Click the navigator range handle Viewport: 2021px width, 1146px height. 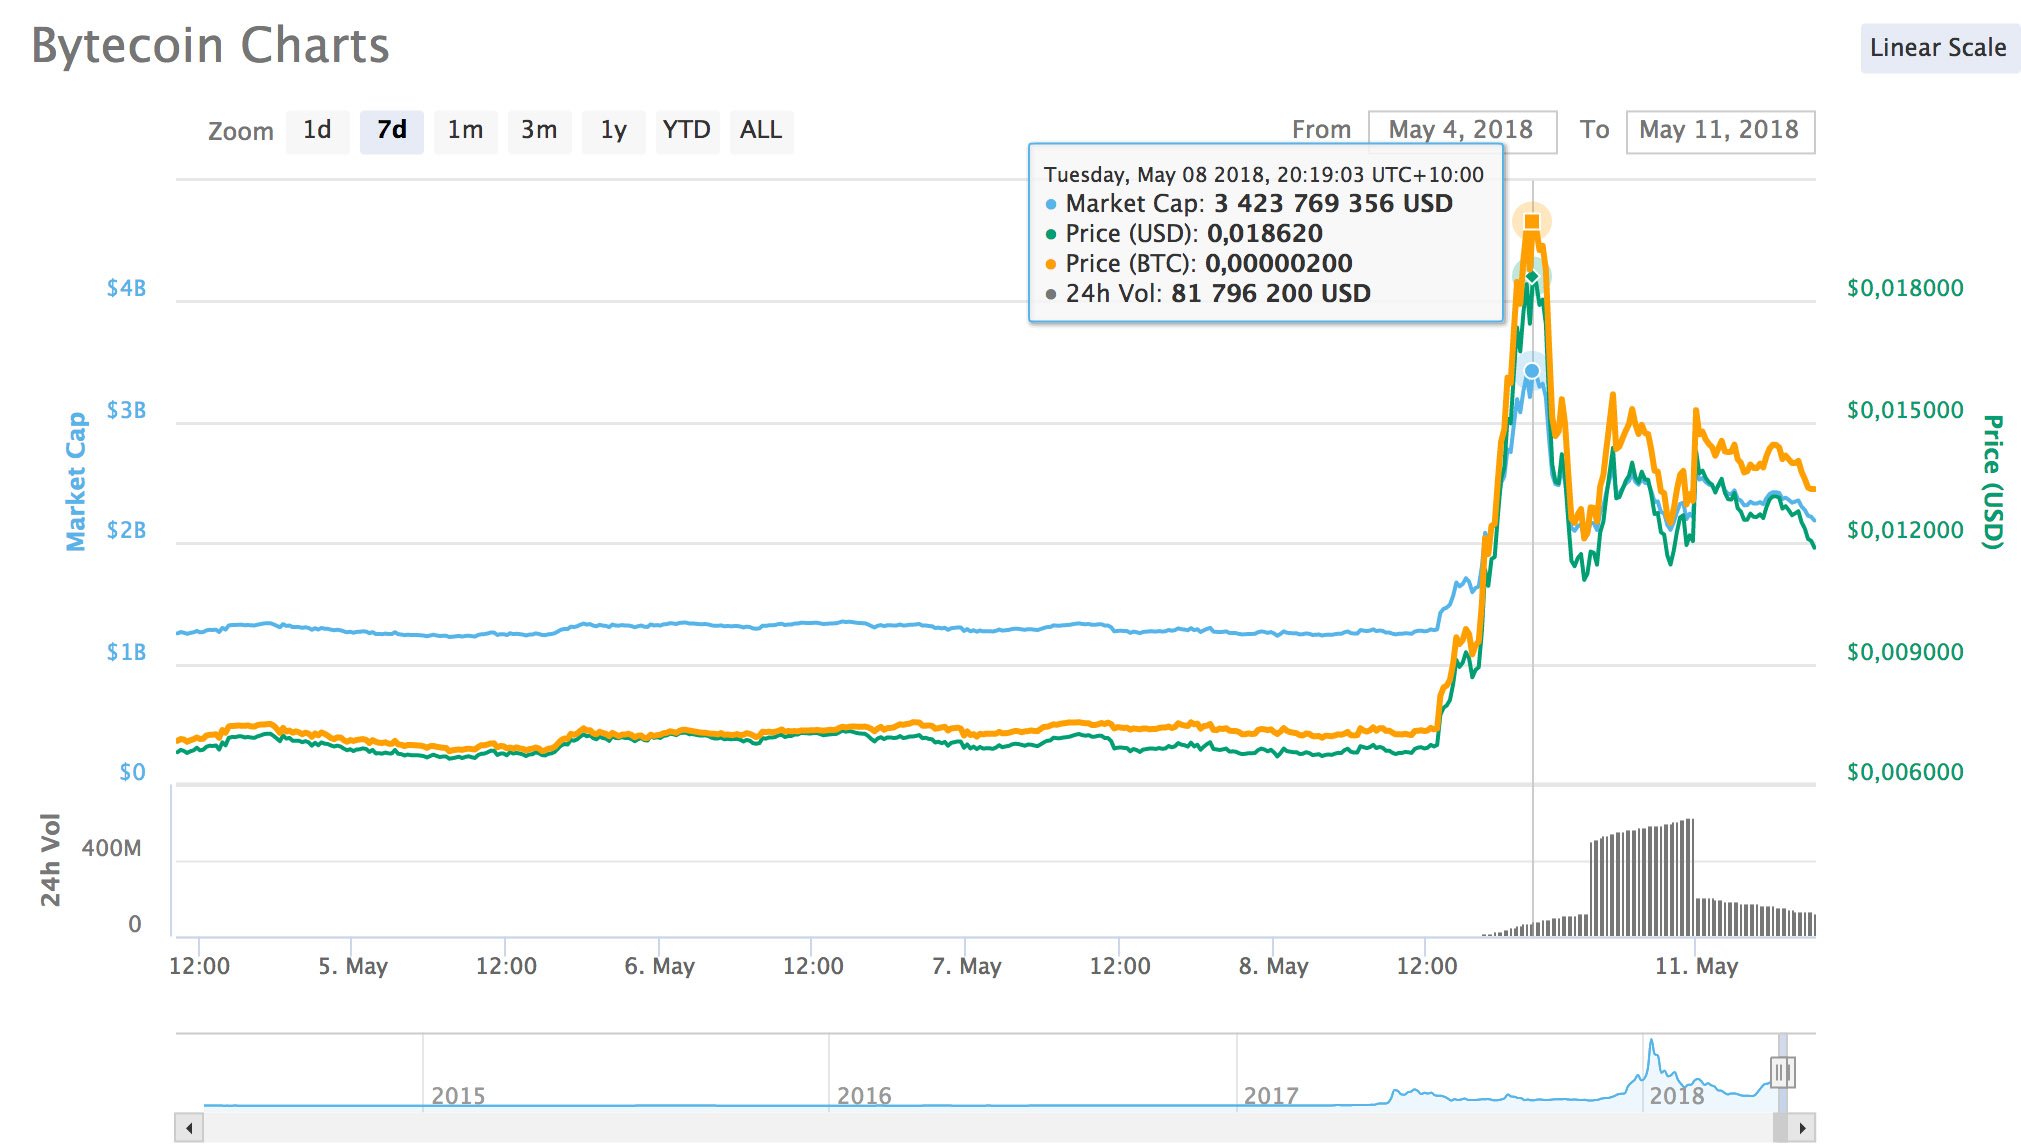(x=1782, y=1072)
